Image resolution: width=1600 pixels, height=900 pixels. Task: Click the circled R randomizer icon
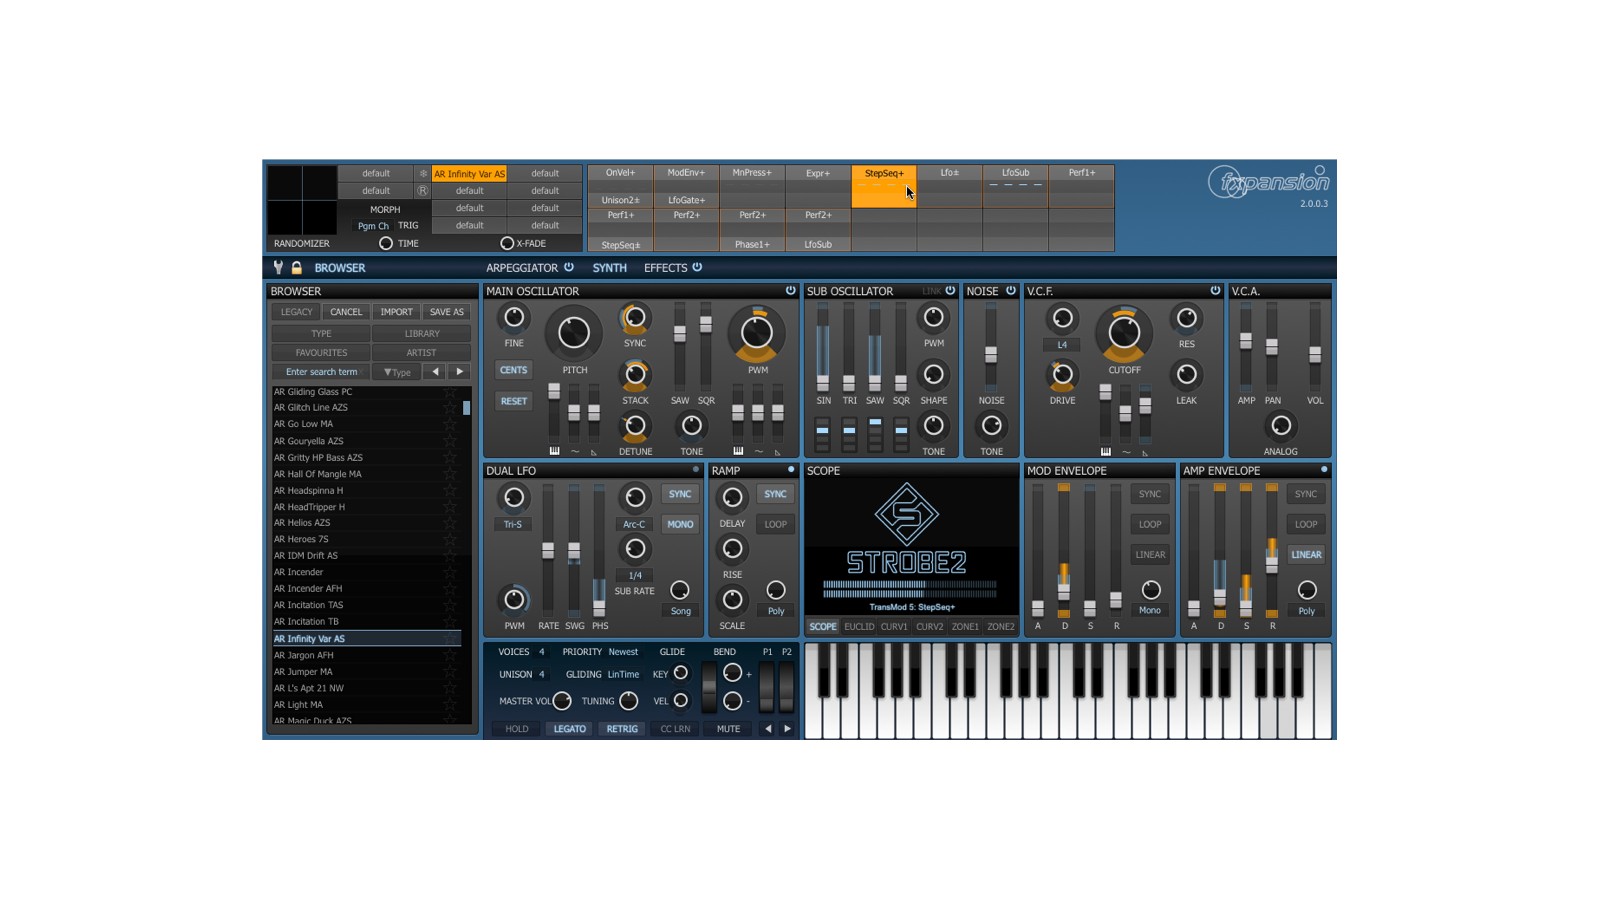click(423, 190)
